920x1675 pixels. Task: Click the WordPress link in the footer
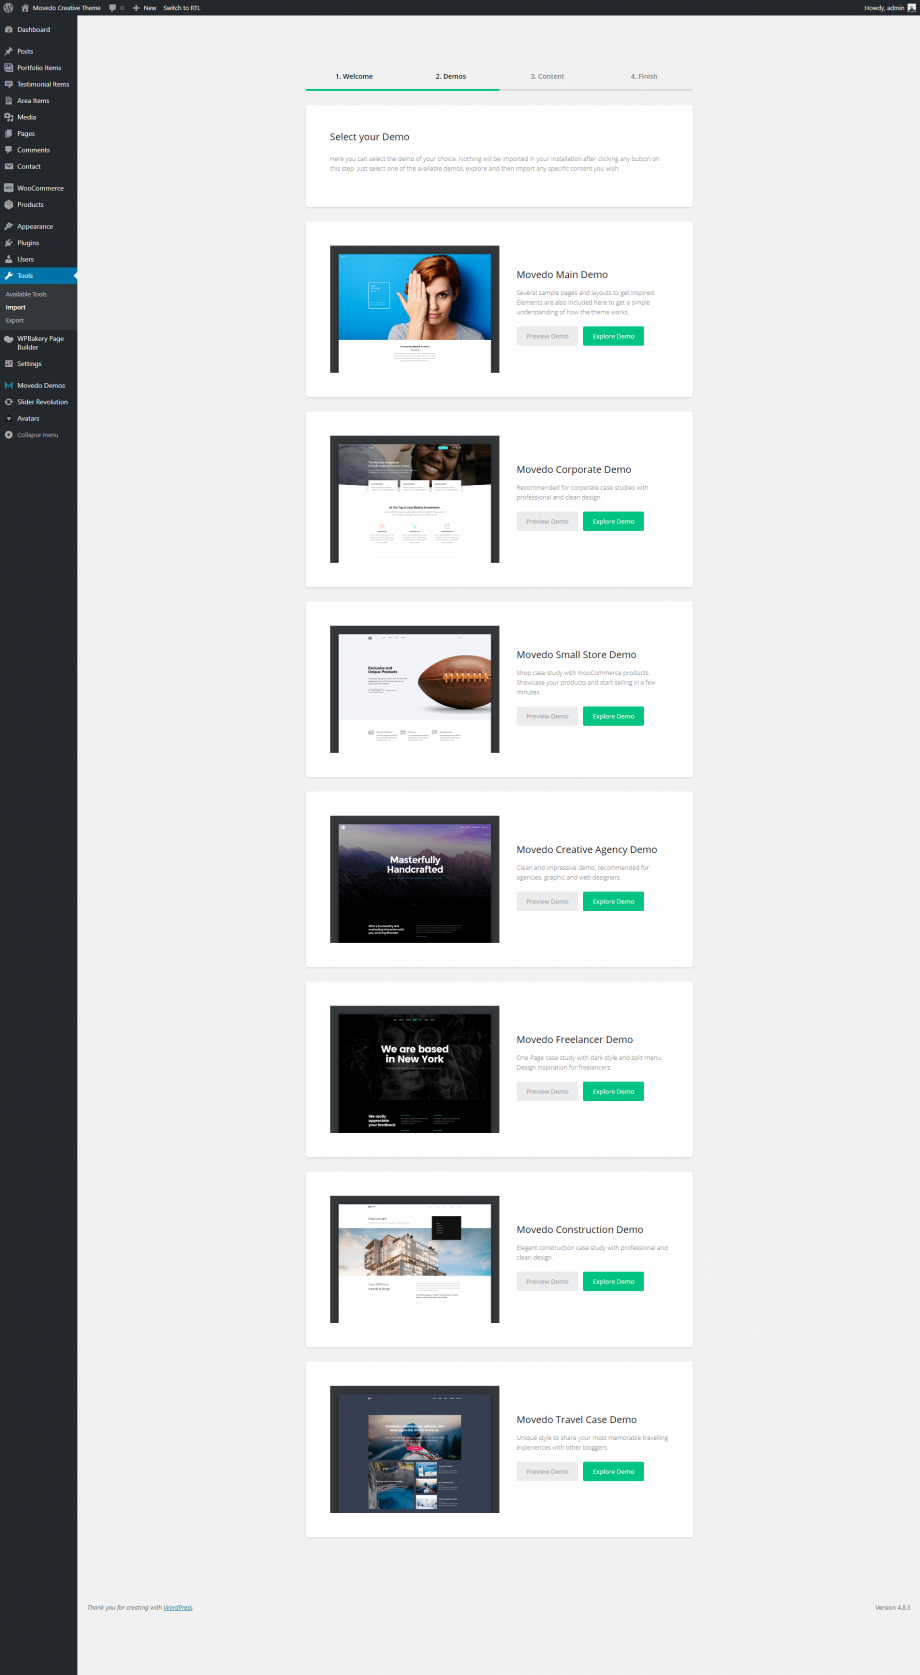(x=178, y=1608)
